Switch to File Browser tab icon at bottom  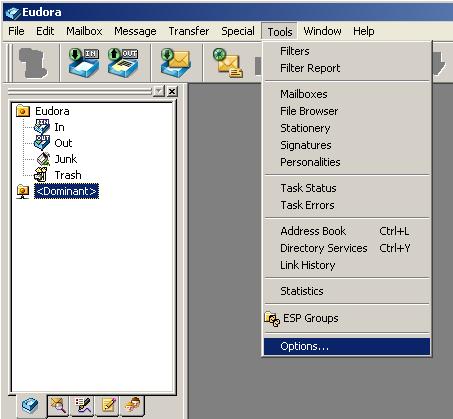pos(58,405)
